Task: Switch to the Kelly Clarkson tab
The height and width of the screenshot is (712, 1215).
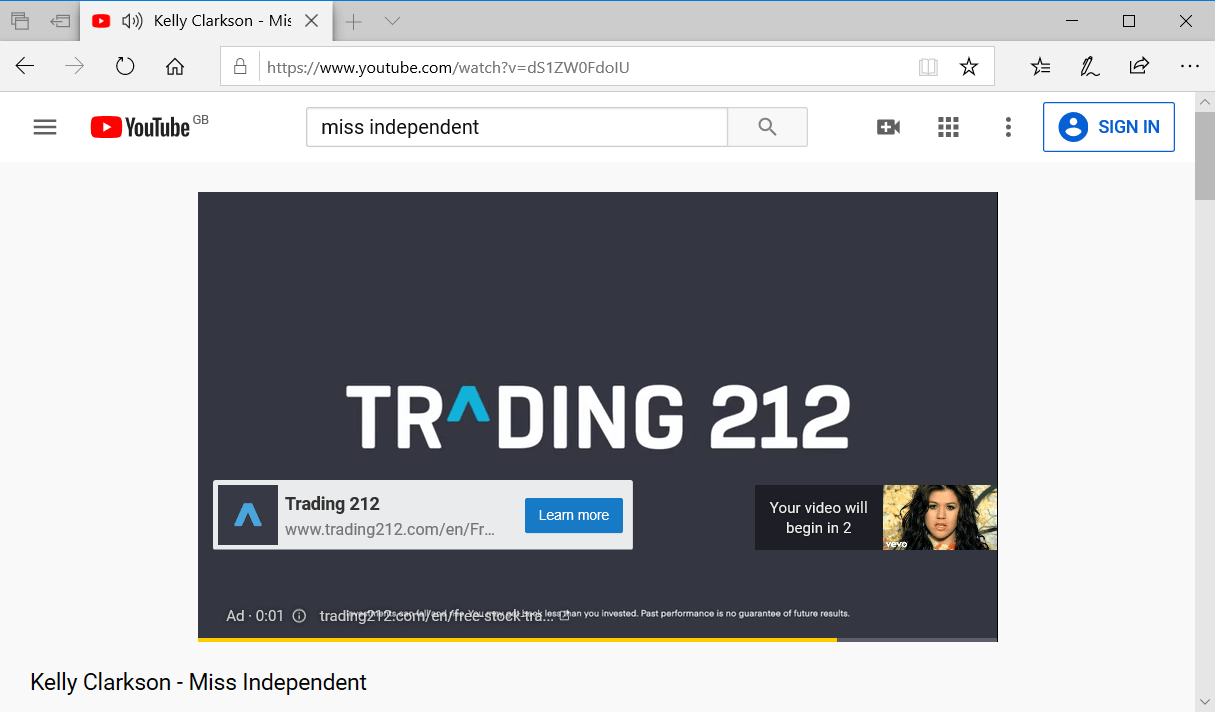Action: point(205,21)
